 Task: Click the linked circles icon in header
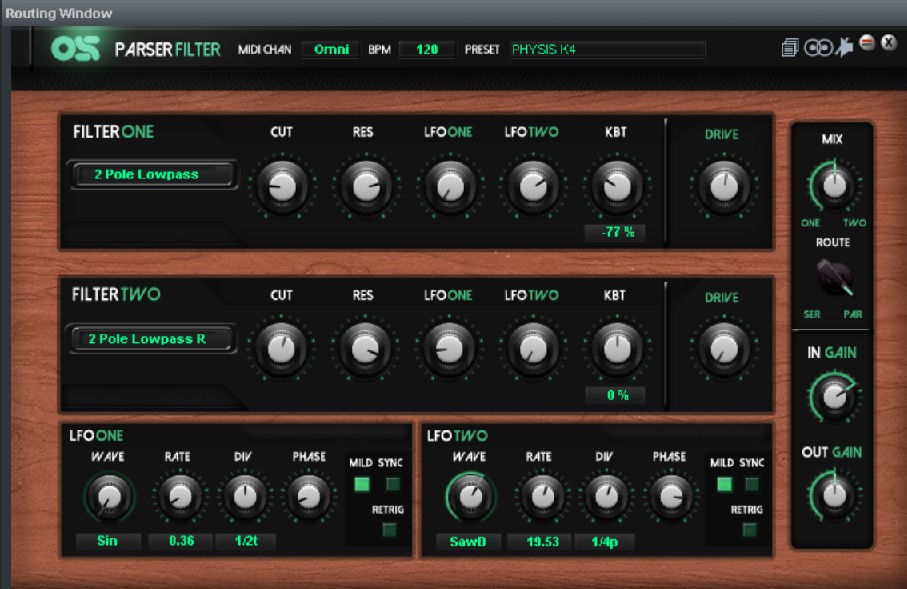pos(818,48)
